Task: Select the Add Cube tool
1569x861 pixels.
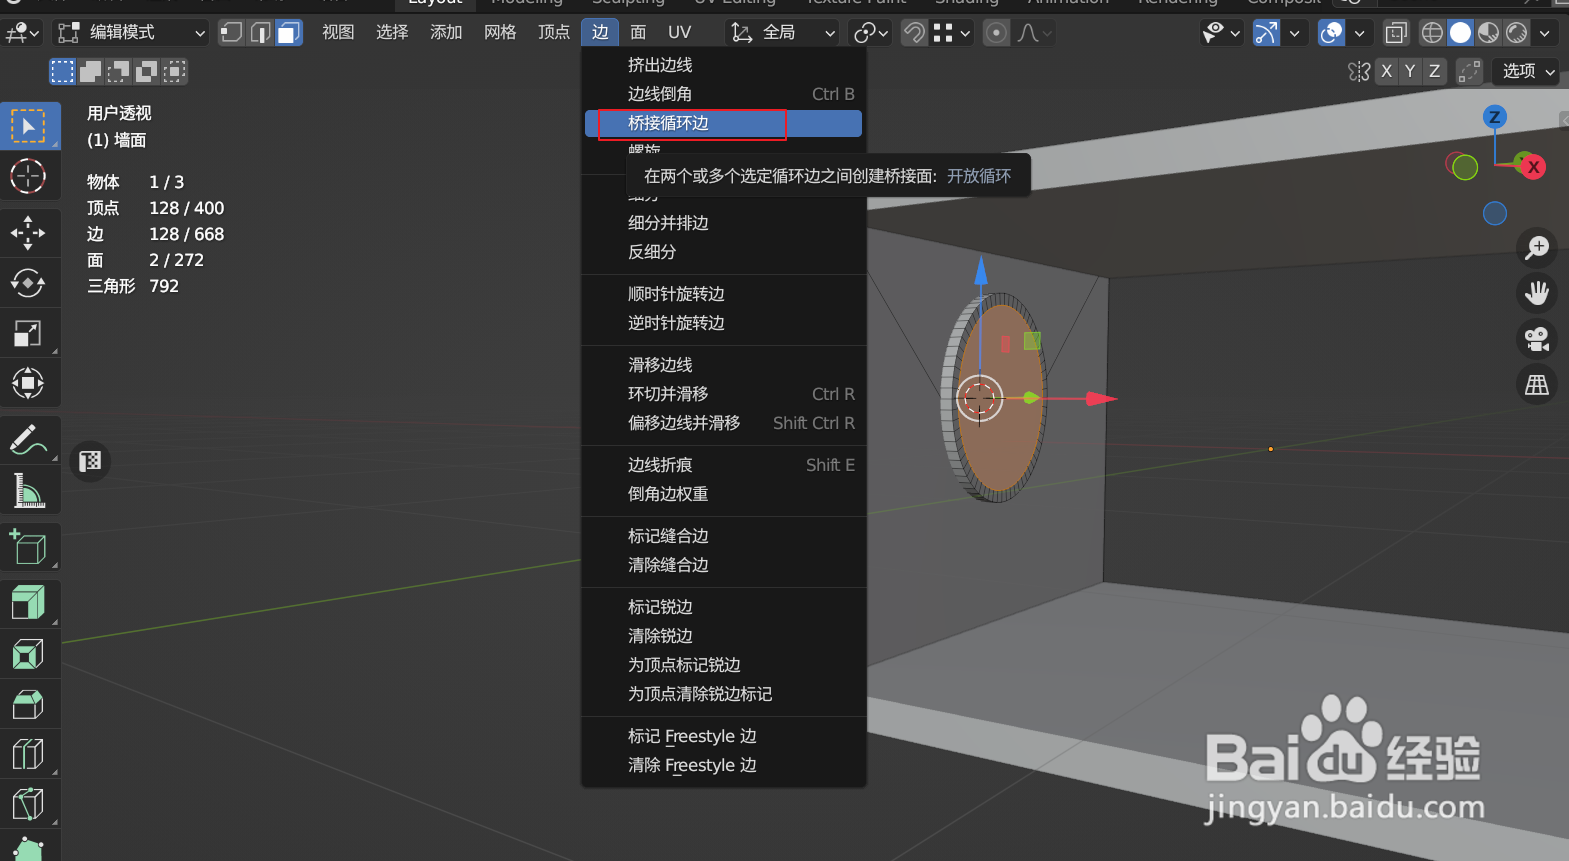Action: click(28, 547)
